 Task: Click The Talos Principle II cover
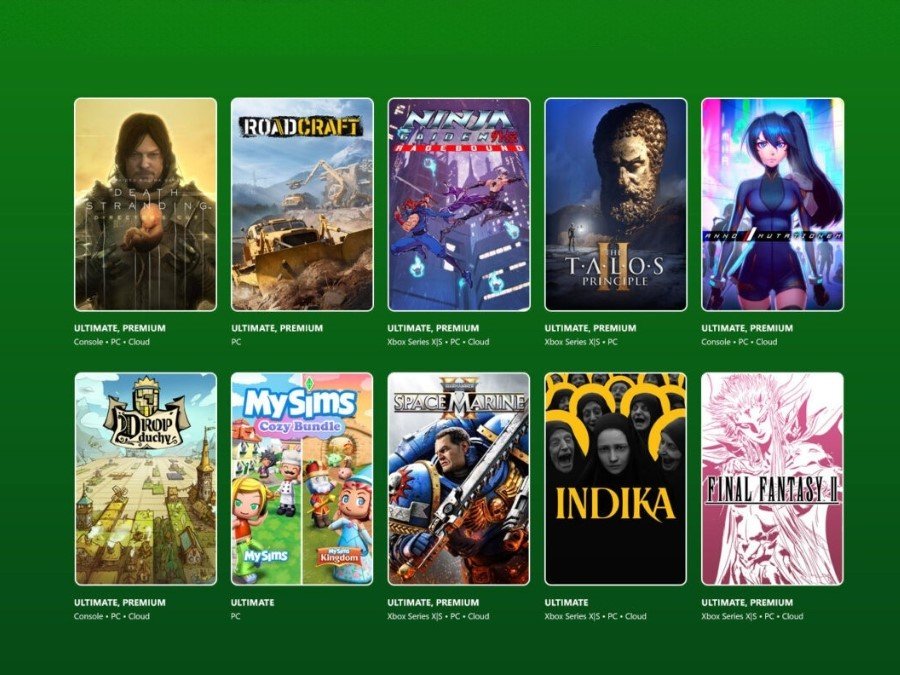tap(616, 204)
